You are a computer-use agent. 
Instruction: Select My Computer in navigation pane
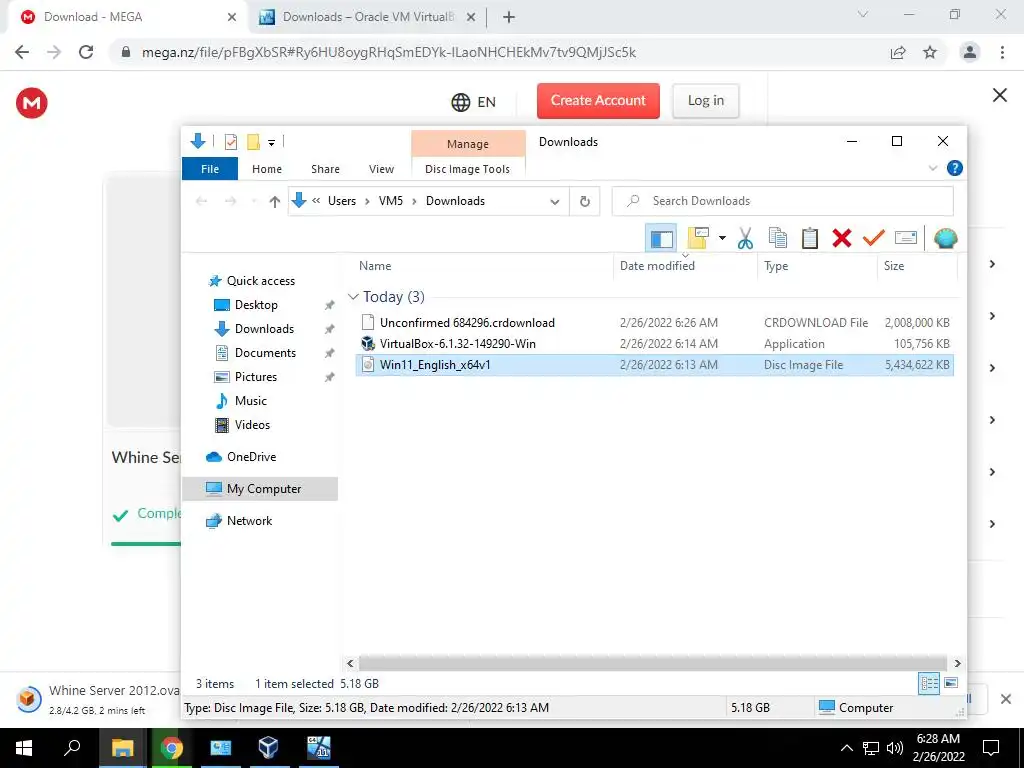[x=260, y=489]
